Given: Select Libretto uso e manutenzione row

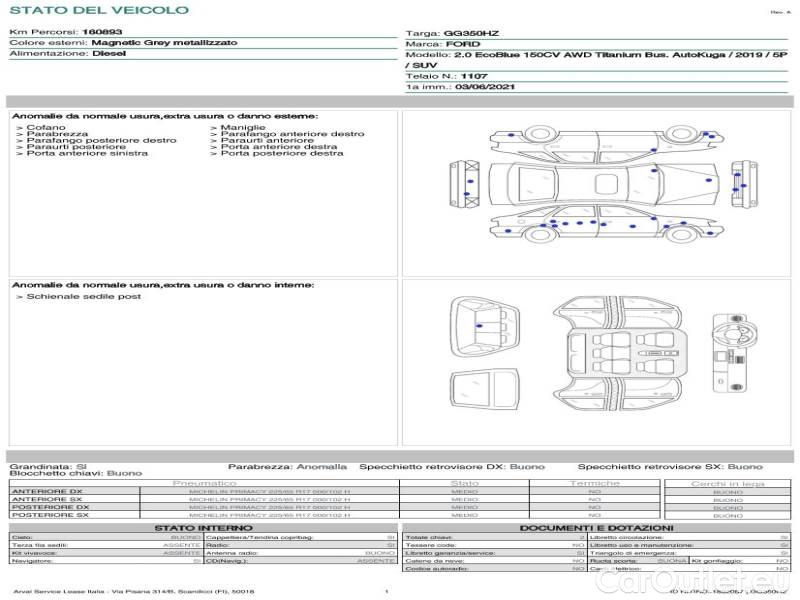Looking at the screenshot, I should coord(689,545).
